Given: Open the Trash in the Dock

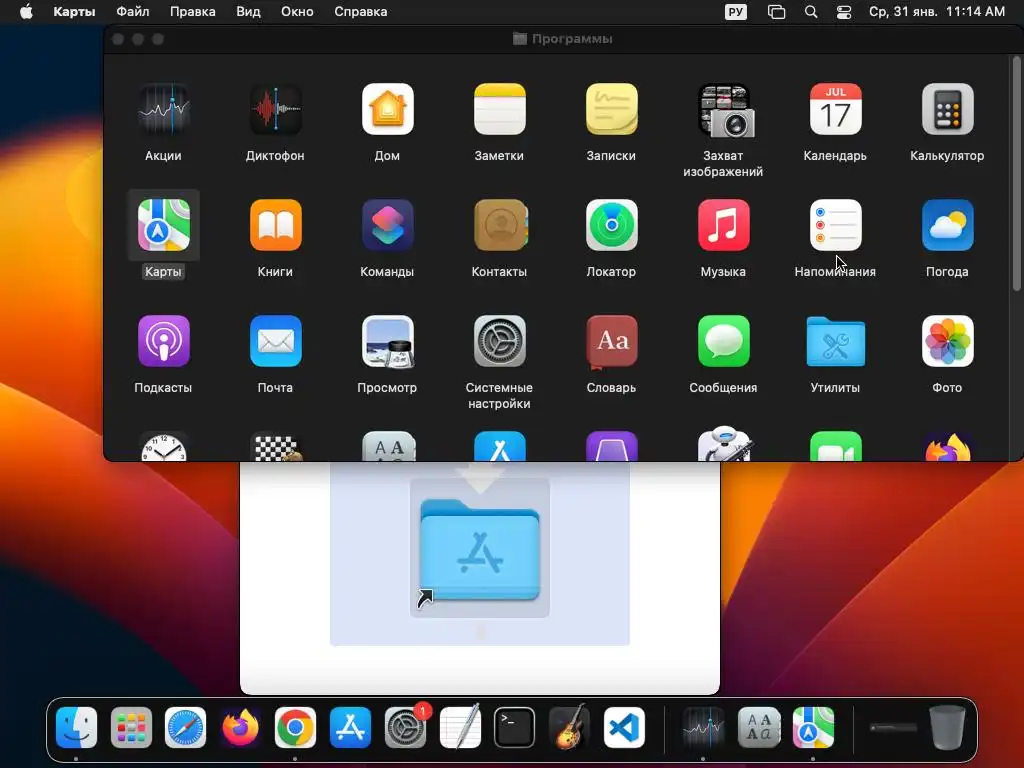Looking at the screenshot, I should pos(948,727).
